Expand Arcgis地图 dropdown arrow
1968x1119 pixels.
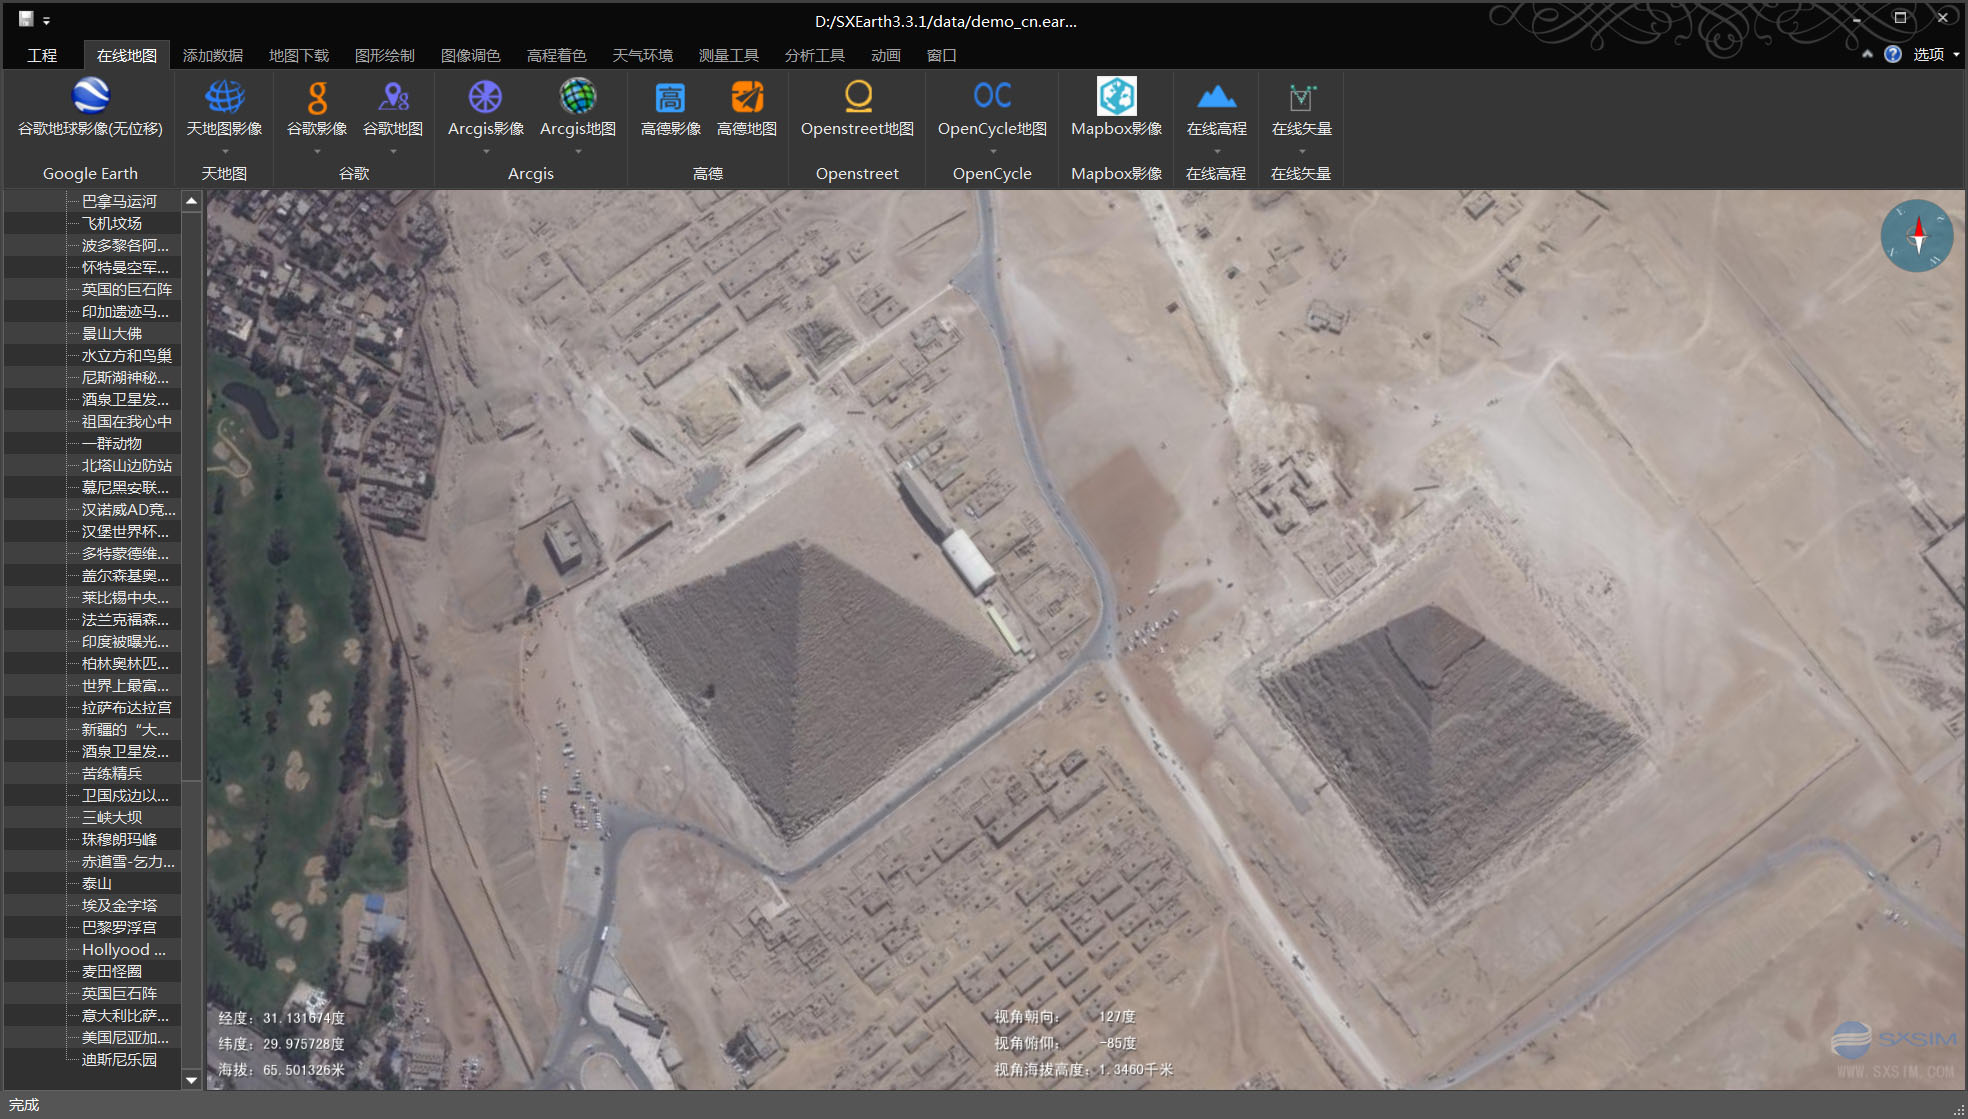coord(578,152)
